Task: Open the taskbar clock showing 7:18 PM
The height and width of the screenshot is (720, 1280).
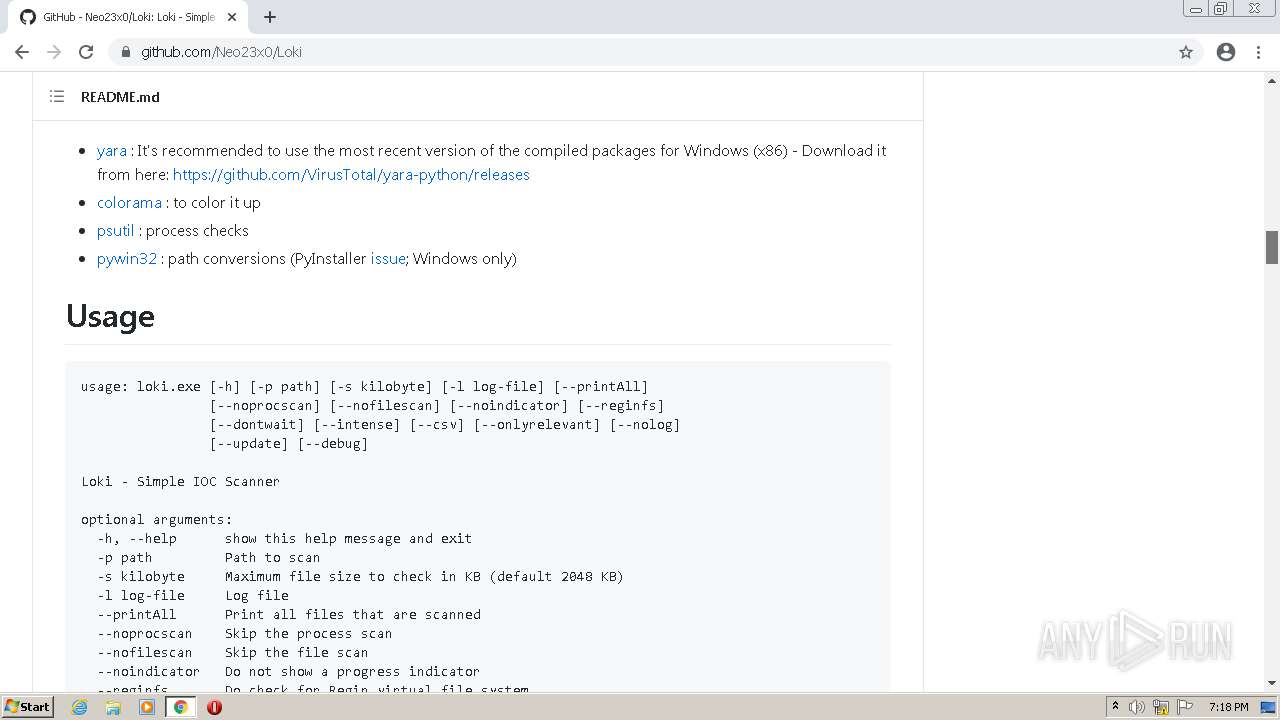Action: pyautogui.click(x=1228, y=707)
